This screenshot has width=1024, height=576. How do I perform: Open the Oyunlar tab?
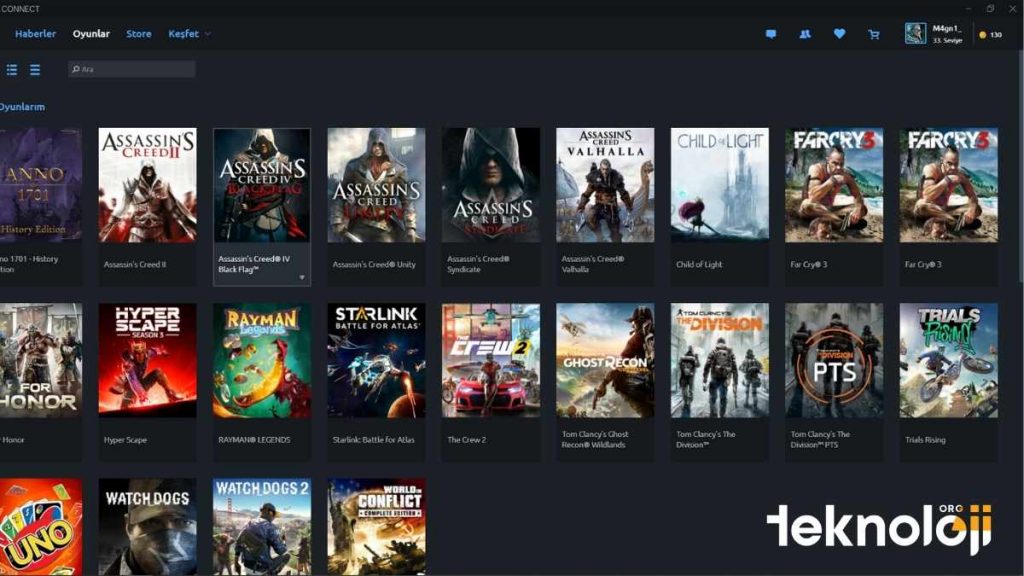tap(91, 33)
